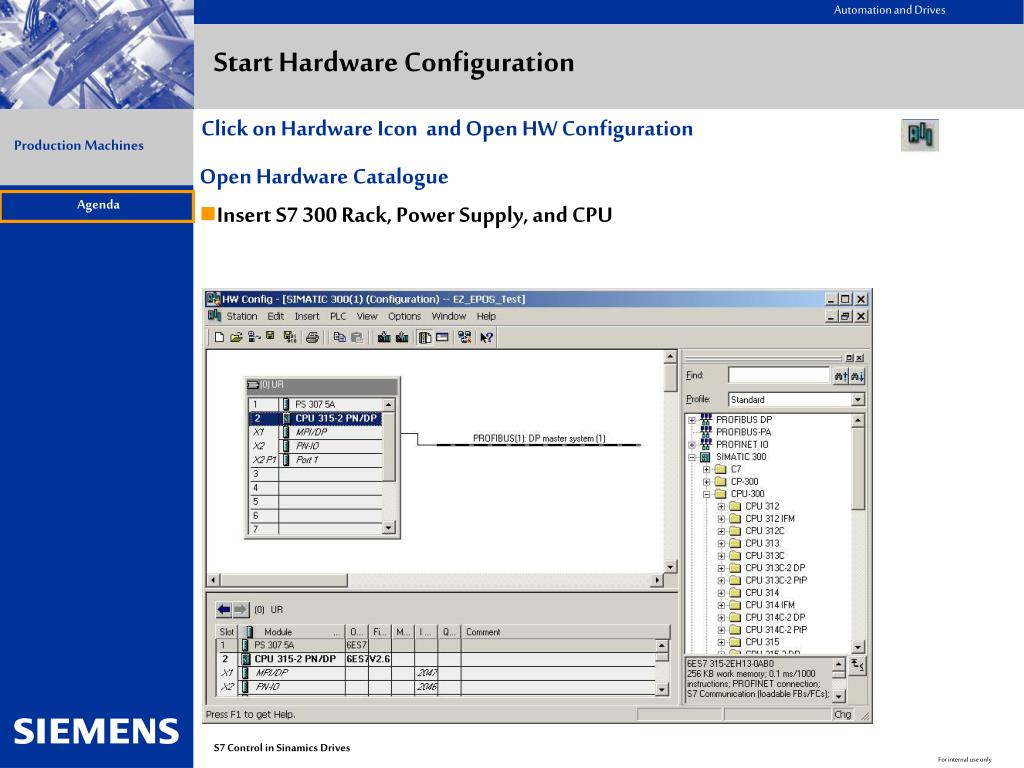The height and width of the screenshot is (768, 1024).
Task: Click the Agenda button in sidebar
Action: (97, 205)
